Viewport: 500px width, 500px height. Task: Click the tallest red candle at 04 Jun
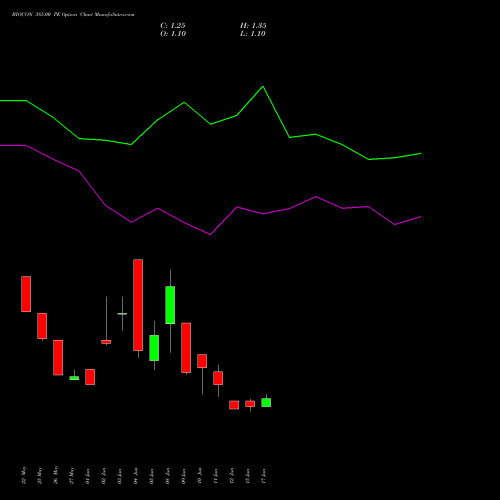click(x=138, y=305)
